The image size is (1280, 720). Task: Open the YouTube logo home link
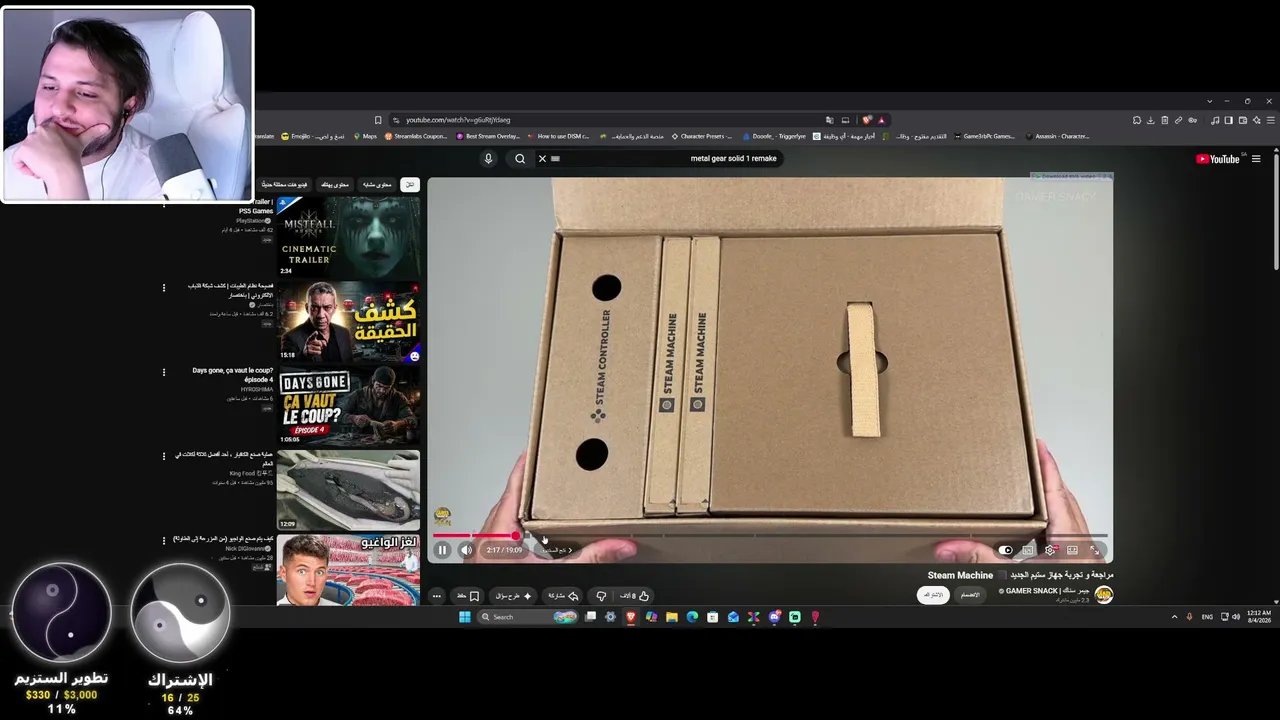coord(1218,159)
